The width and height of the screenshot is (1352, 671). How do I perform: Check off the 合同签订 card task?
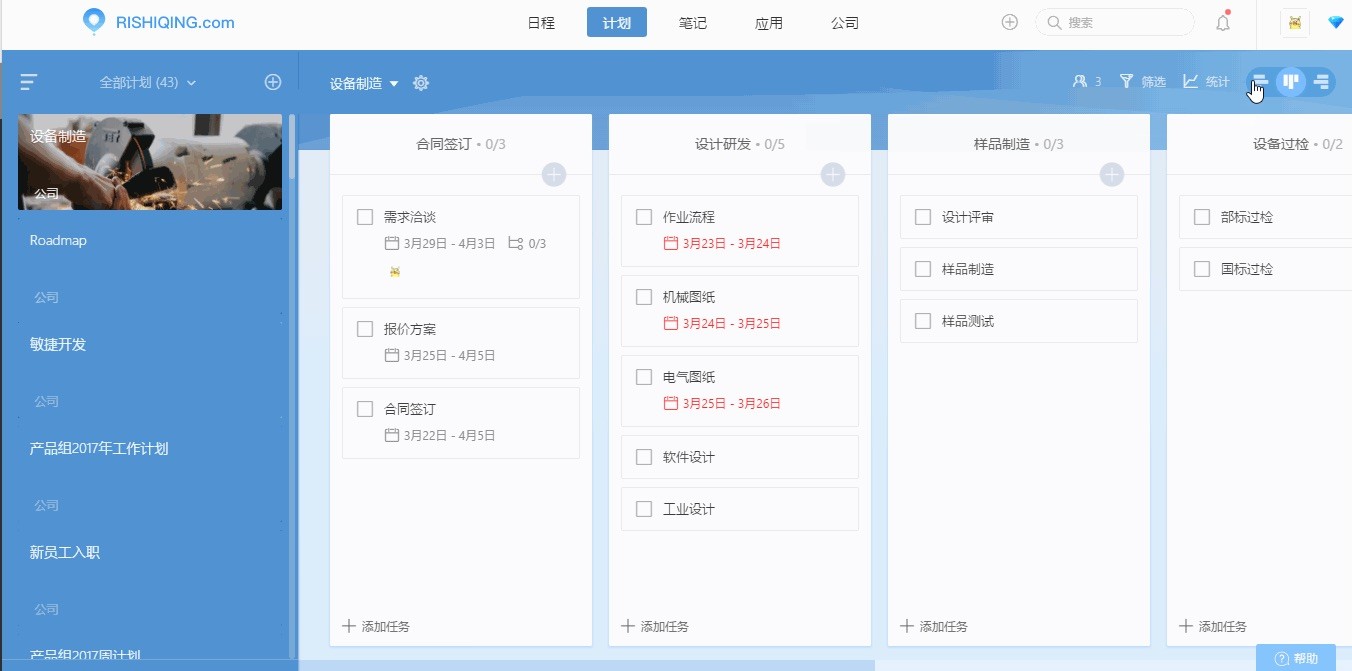point(365,409)
